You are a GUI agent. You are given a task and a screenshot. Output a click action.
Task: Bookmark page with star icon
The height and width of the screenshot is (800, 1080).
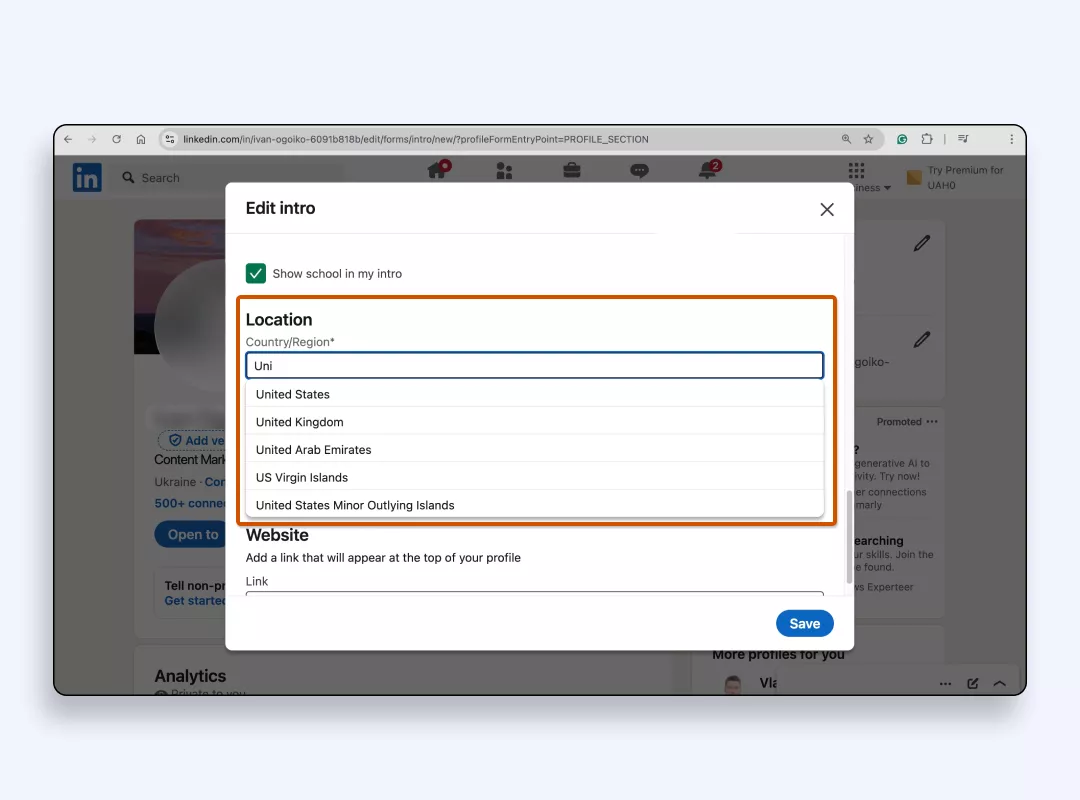[x=869, y=139]
